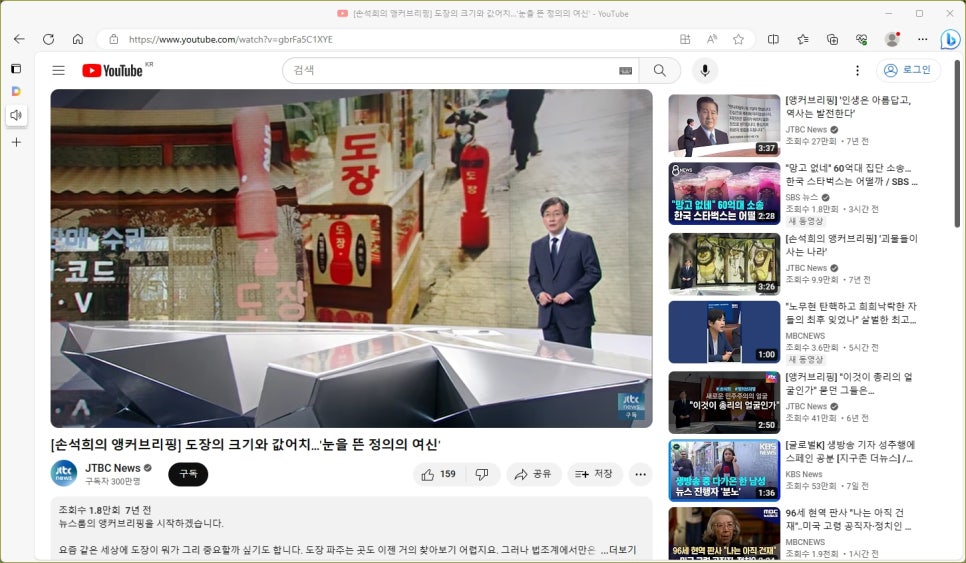Save the video with 저장

point(594,474)
